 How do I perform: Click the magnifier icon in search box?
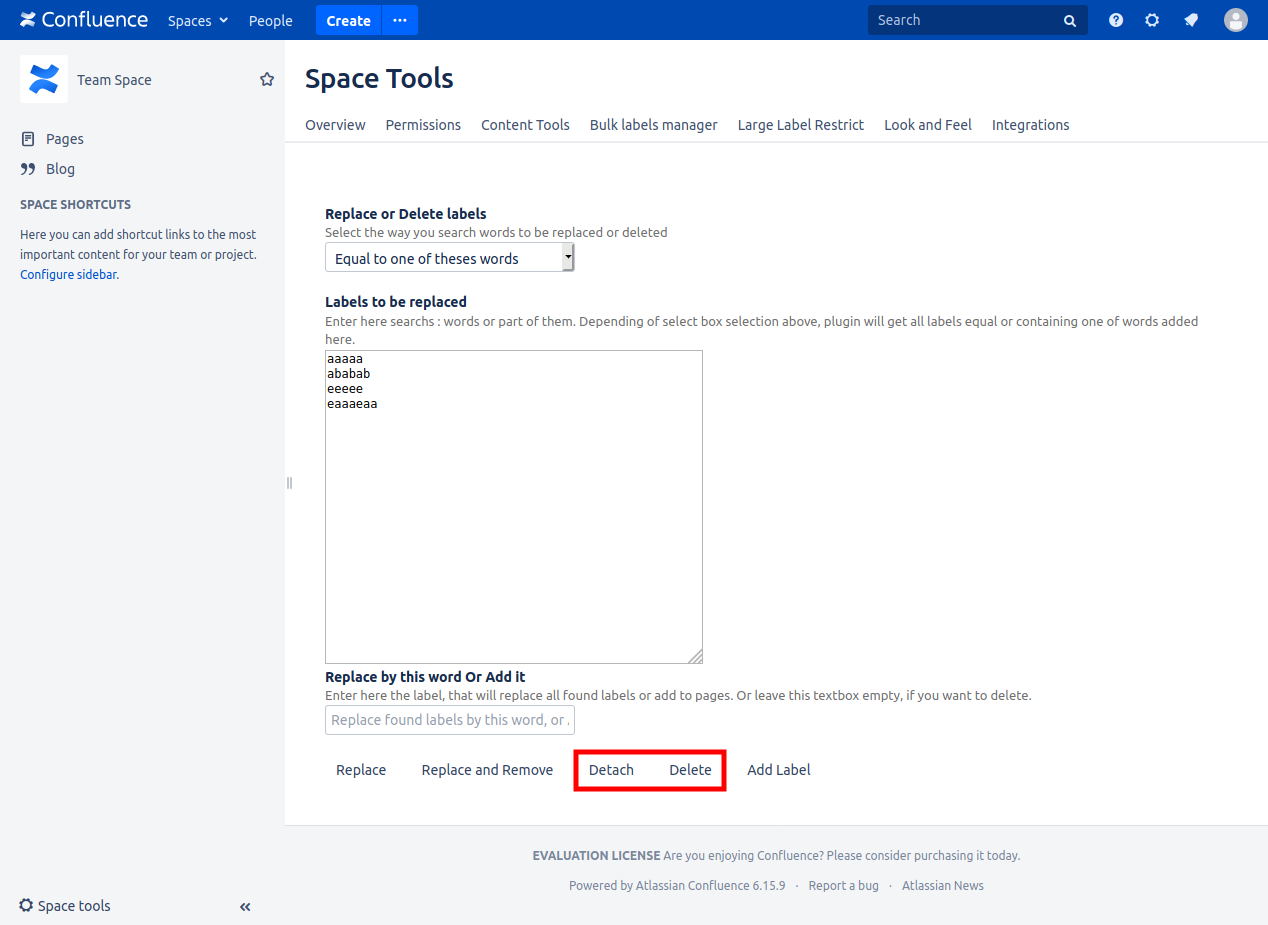pyautogui.click(x=1069, y=20)
